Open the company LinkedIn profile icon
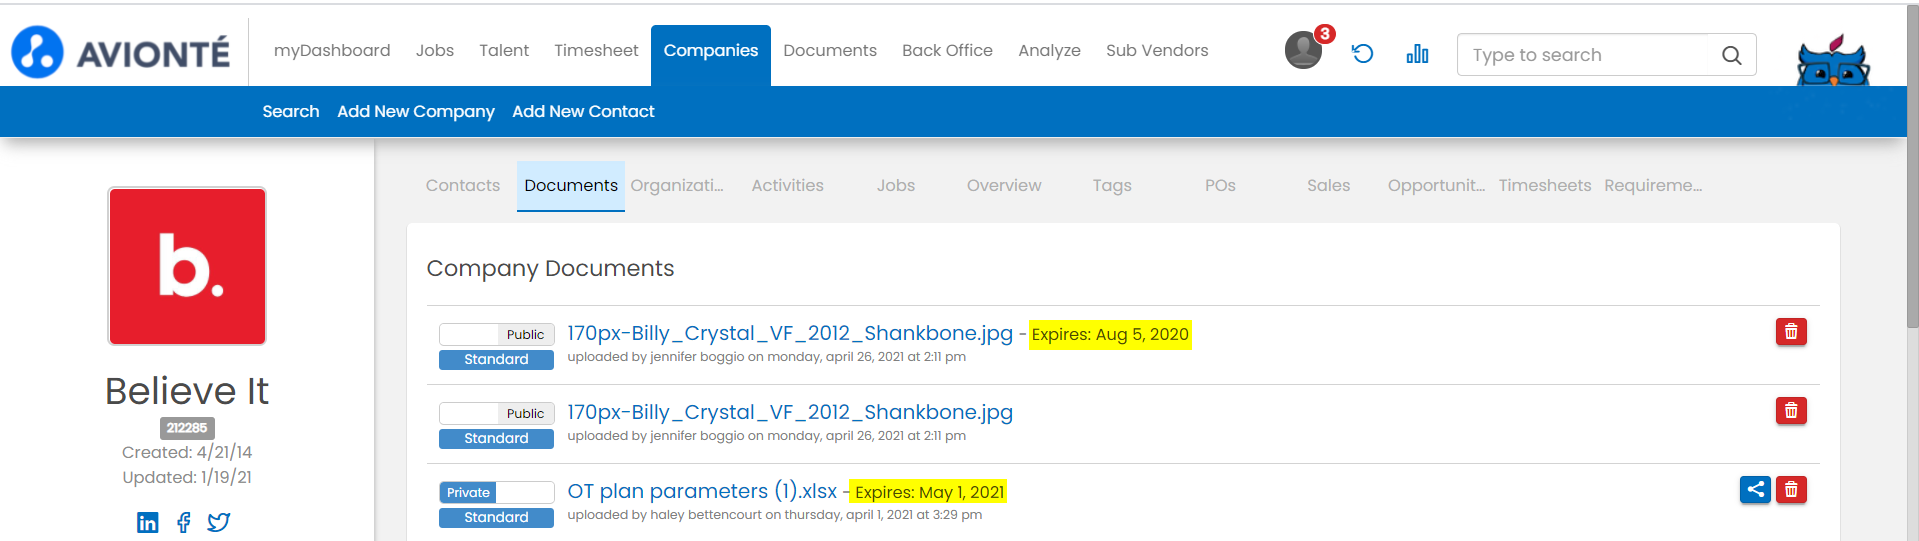 [147, 522]
